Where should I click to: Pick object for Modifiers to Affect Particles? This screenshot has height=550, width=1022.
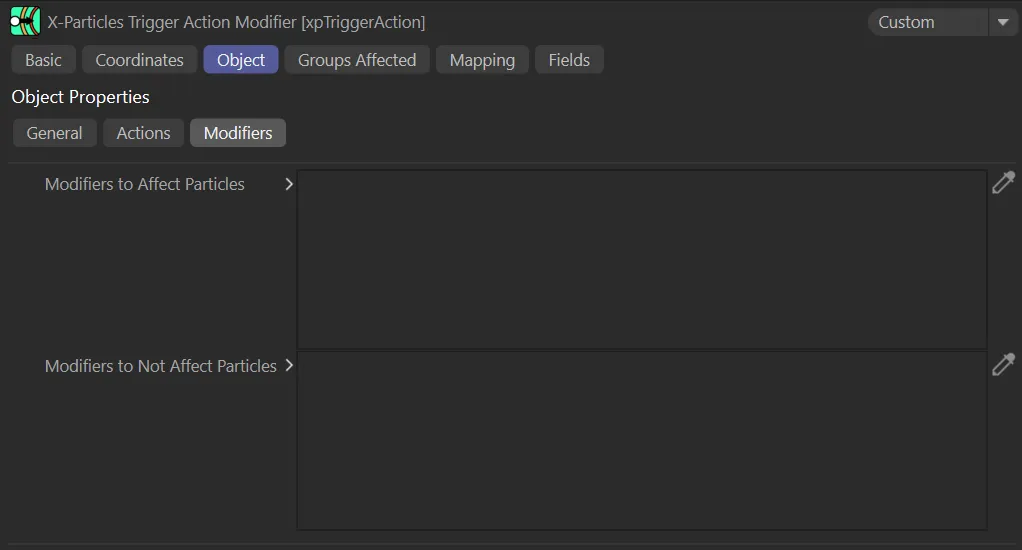click(x=1003, y=182)
